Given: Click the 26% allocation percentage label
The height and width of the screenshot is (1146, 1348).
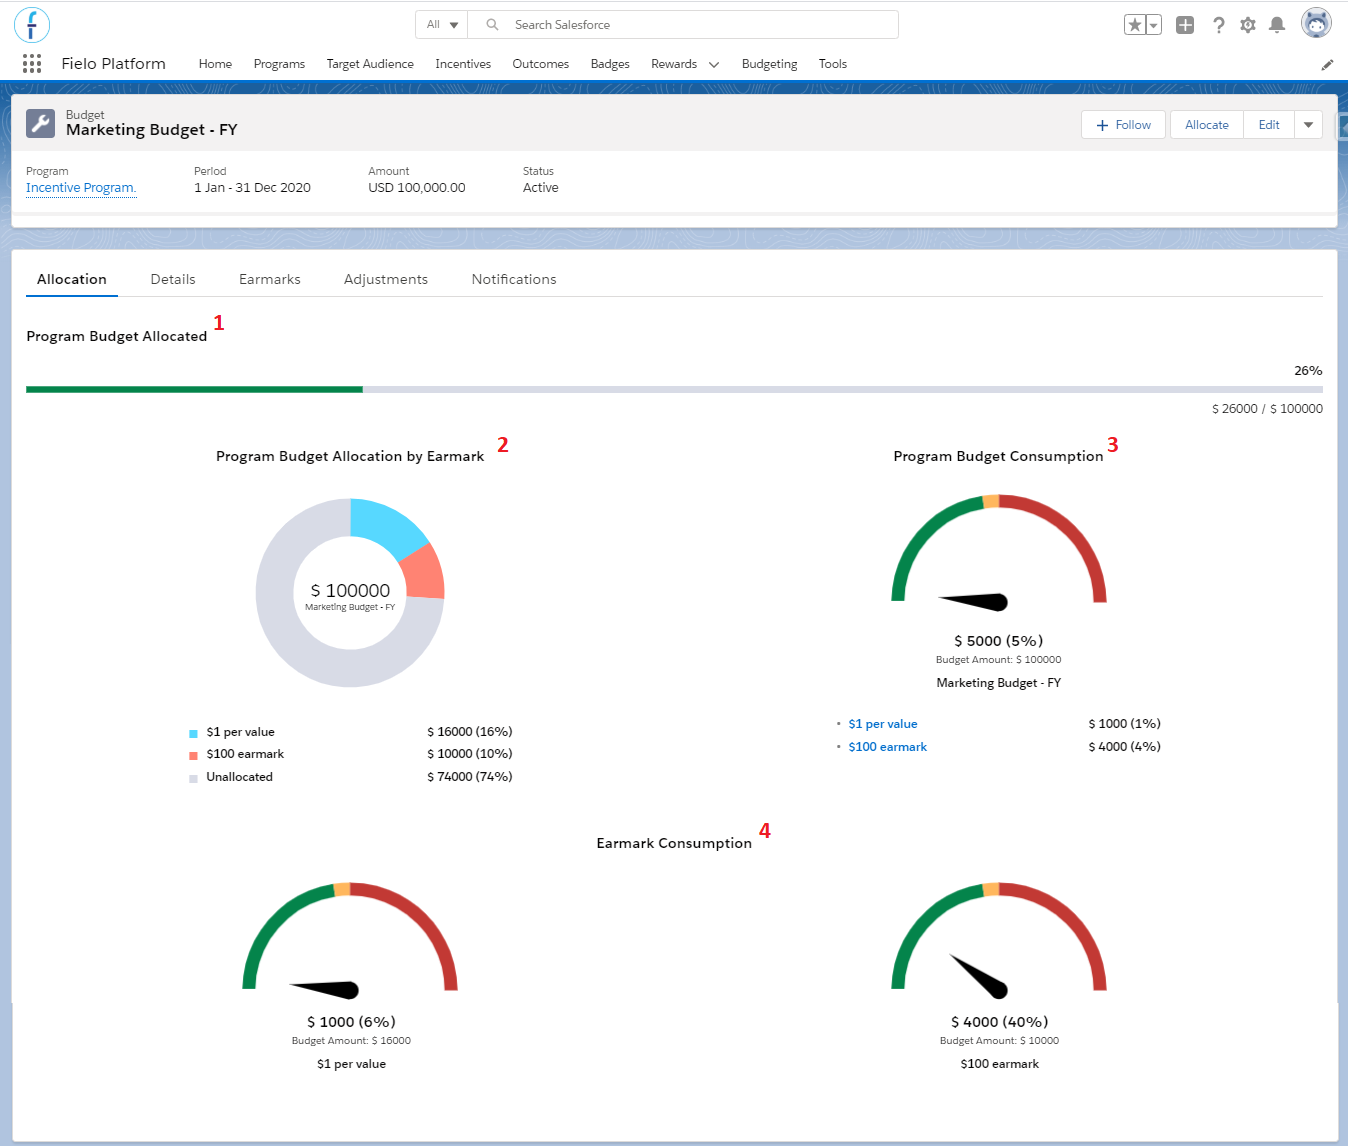Looking at the screenshot, I should [x=1308, y=371].
